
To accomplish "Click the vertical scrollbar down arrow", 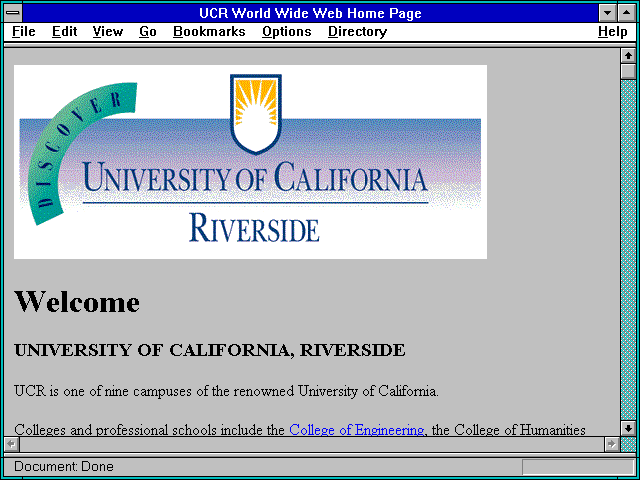I will point(628,428).
